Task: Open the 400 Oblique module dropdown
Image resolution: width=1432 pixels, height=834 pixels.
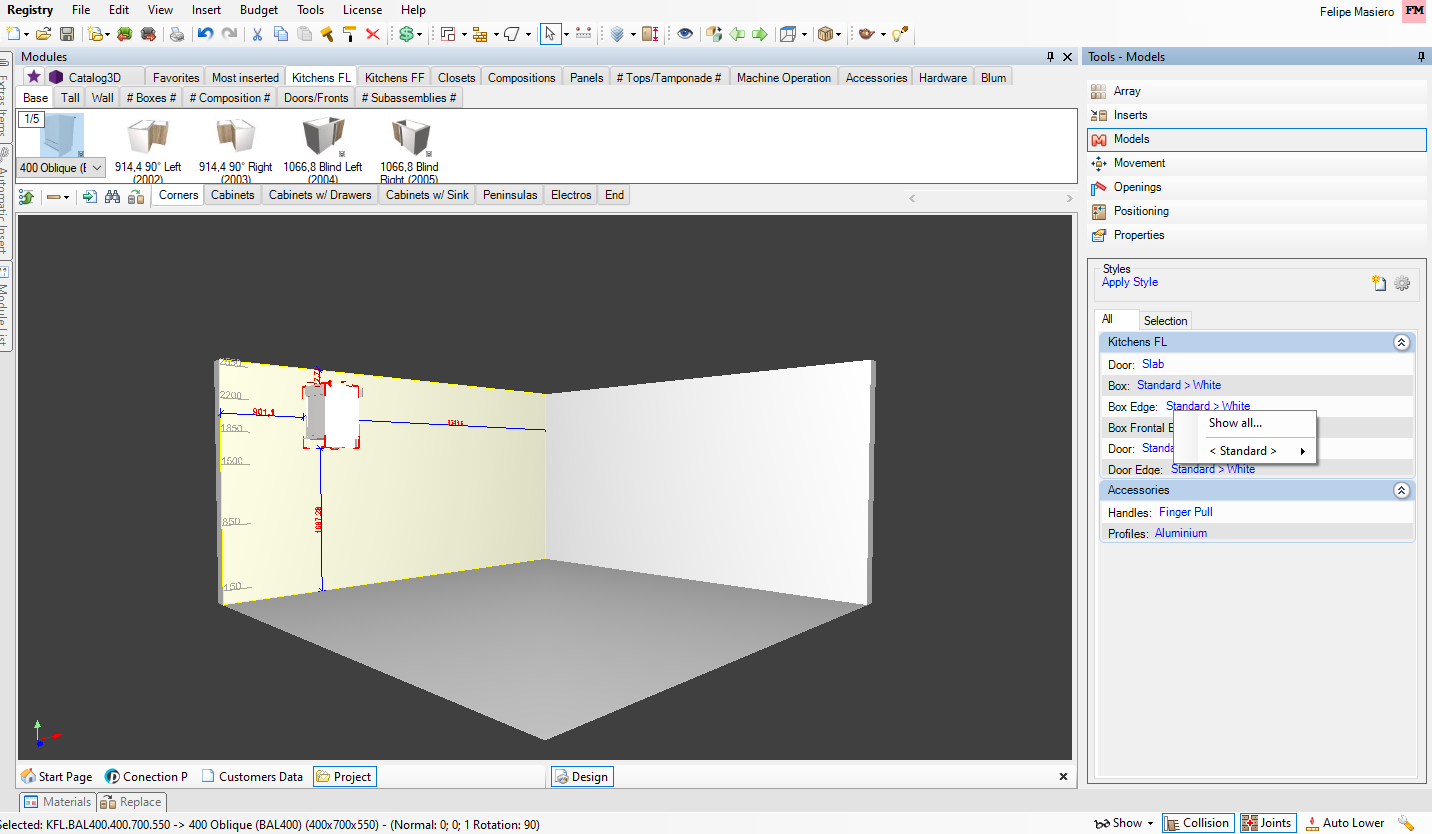Action: 97,168
